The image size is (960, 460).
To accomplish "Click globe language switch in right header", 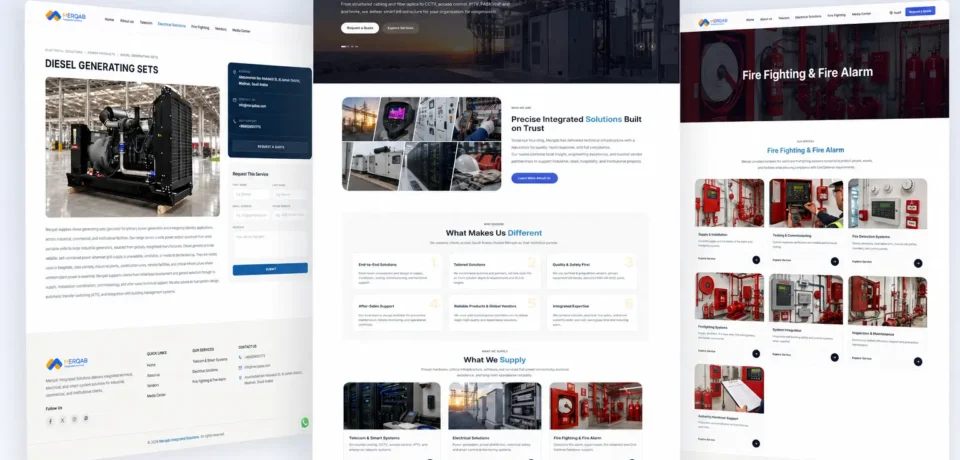I will tap(895, 12).
